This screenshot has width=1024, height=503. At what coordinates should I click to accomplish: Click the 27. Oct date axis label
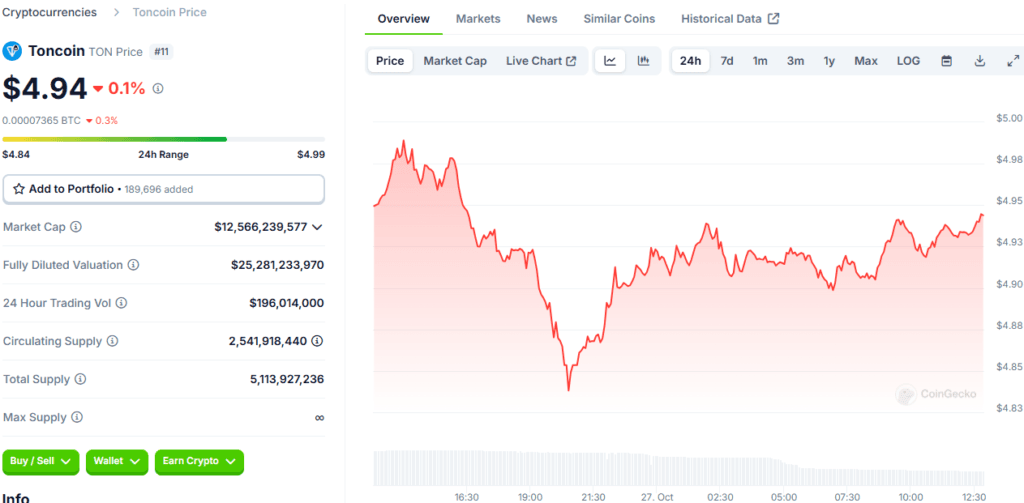click(658, 497)
